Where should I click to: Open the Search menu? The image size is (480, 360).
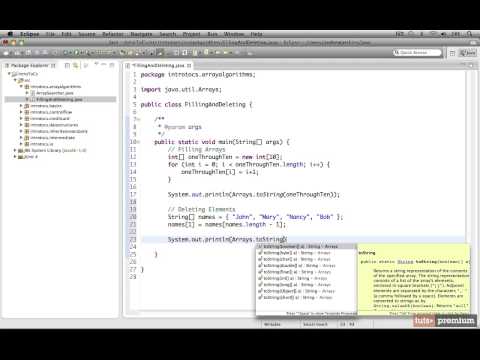click(x=168, y=34)
